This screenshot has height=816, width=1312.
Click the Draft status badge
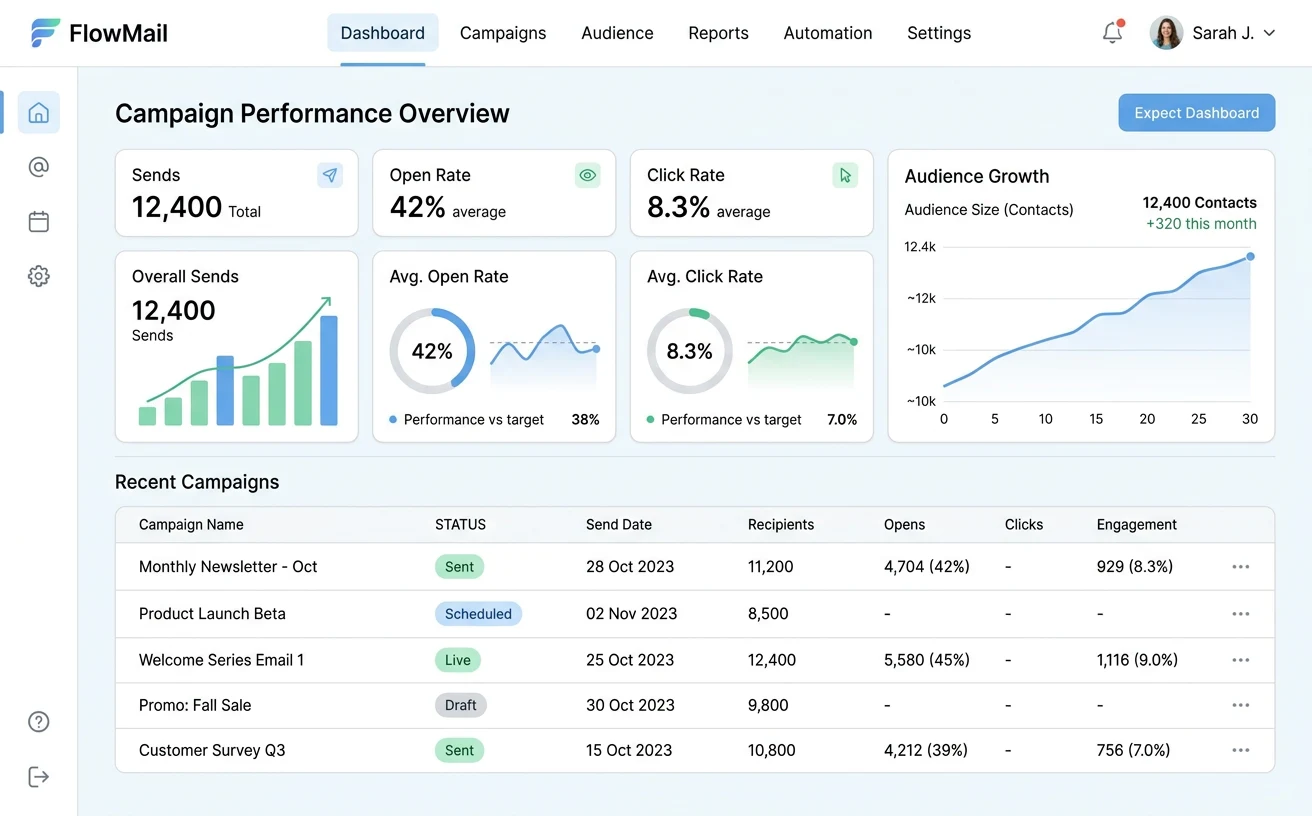461,705
